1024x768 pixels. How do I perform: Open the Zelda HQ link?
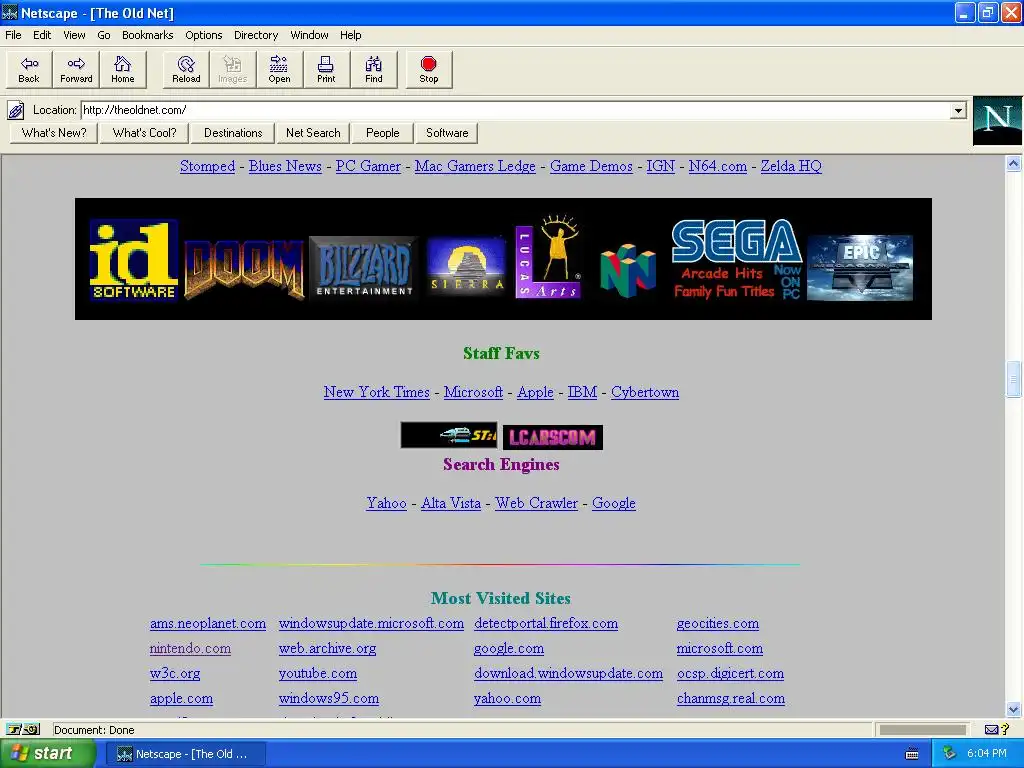click(791, 167)
